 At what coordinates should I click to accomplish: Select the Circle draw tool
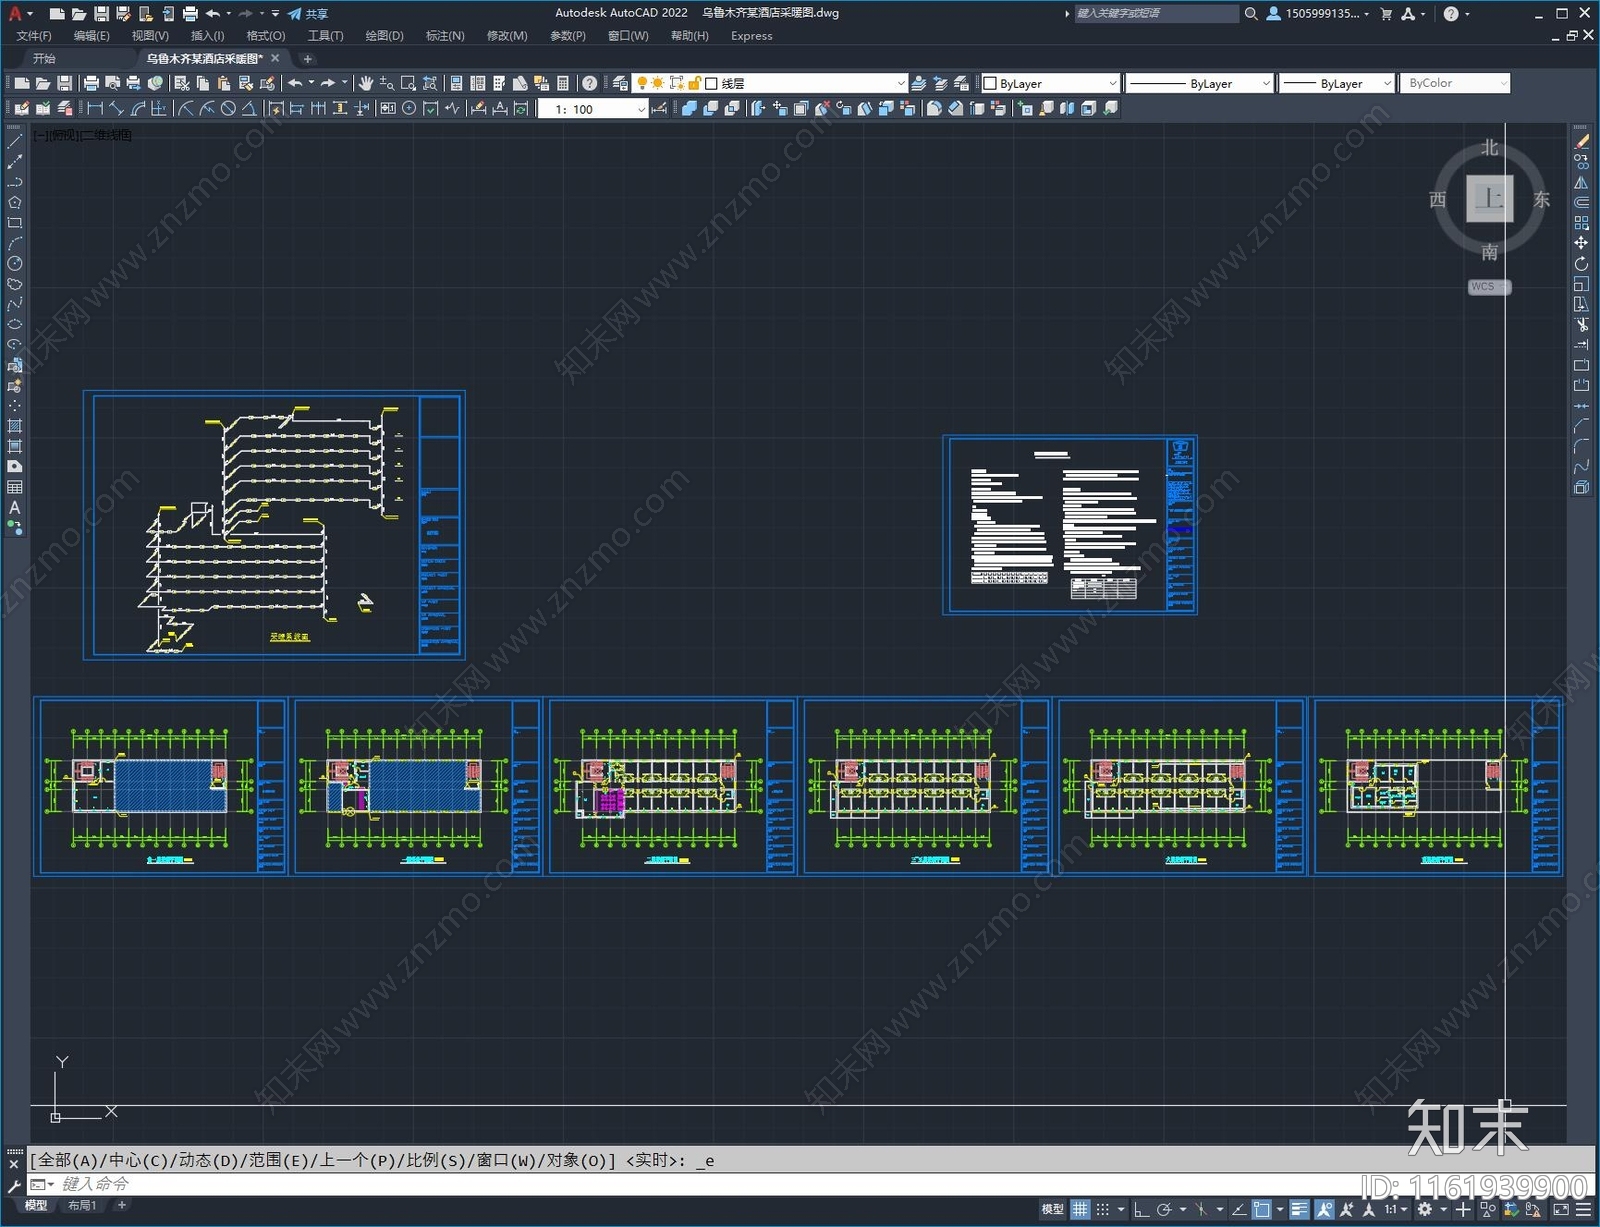click(x=14, y=264)
